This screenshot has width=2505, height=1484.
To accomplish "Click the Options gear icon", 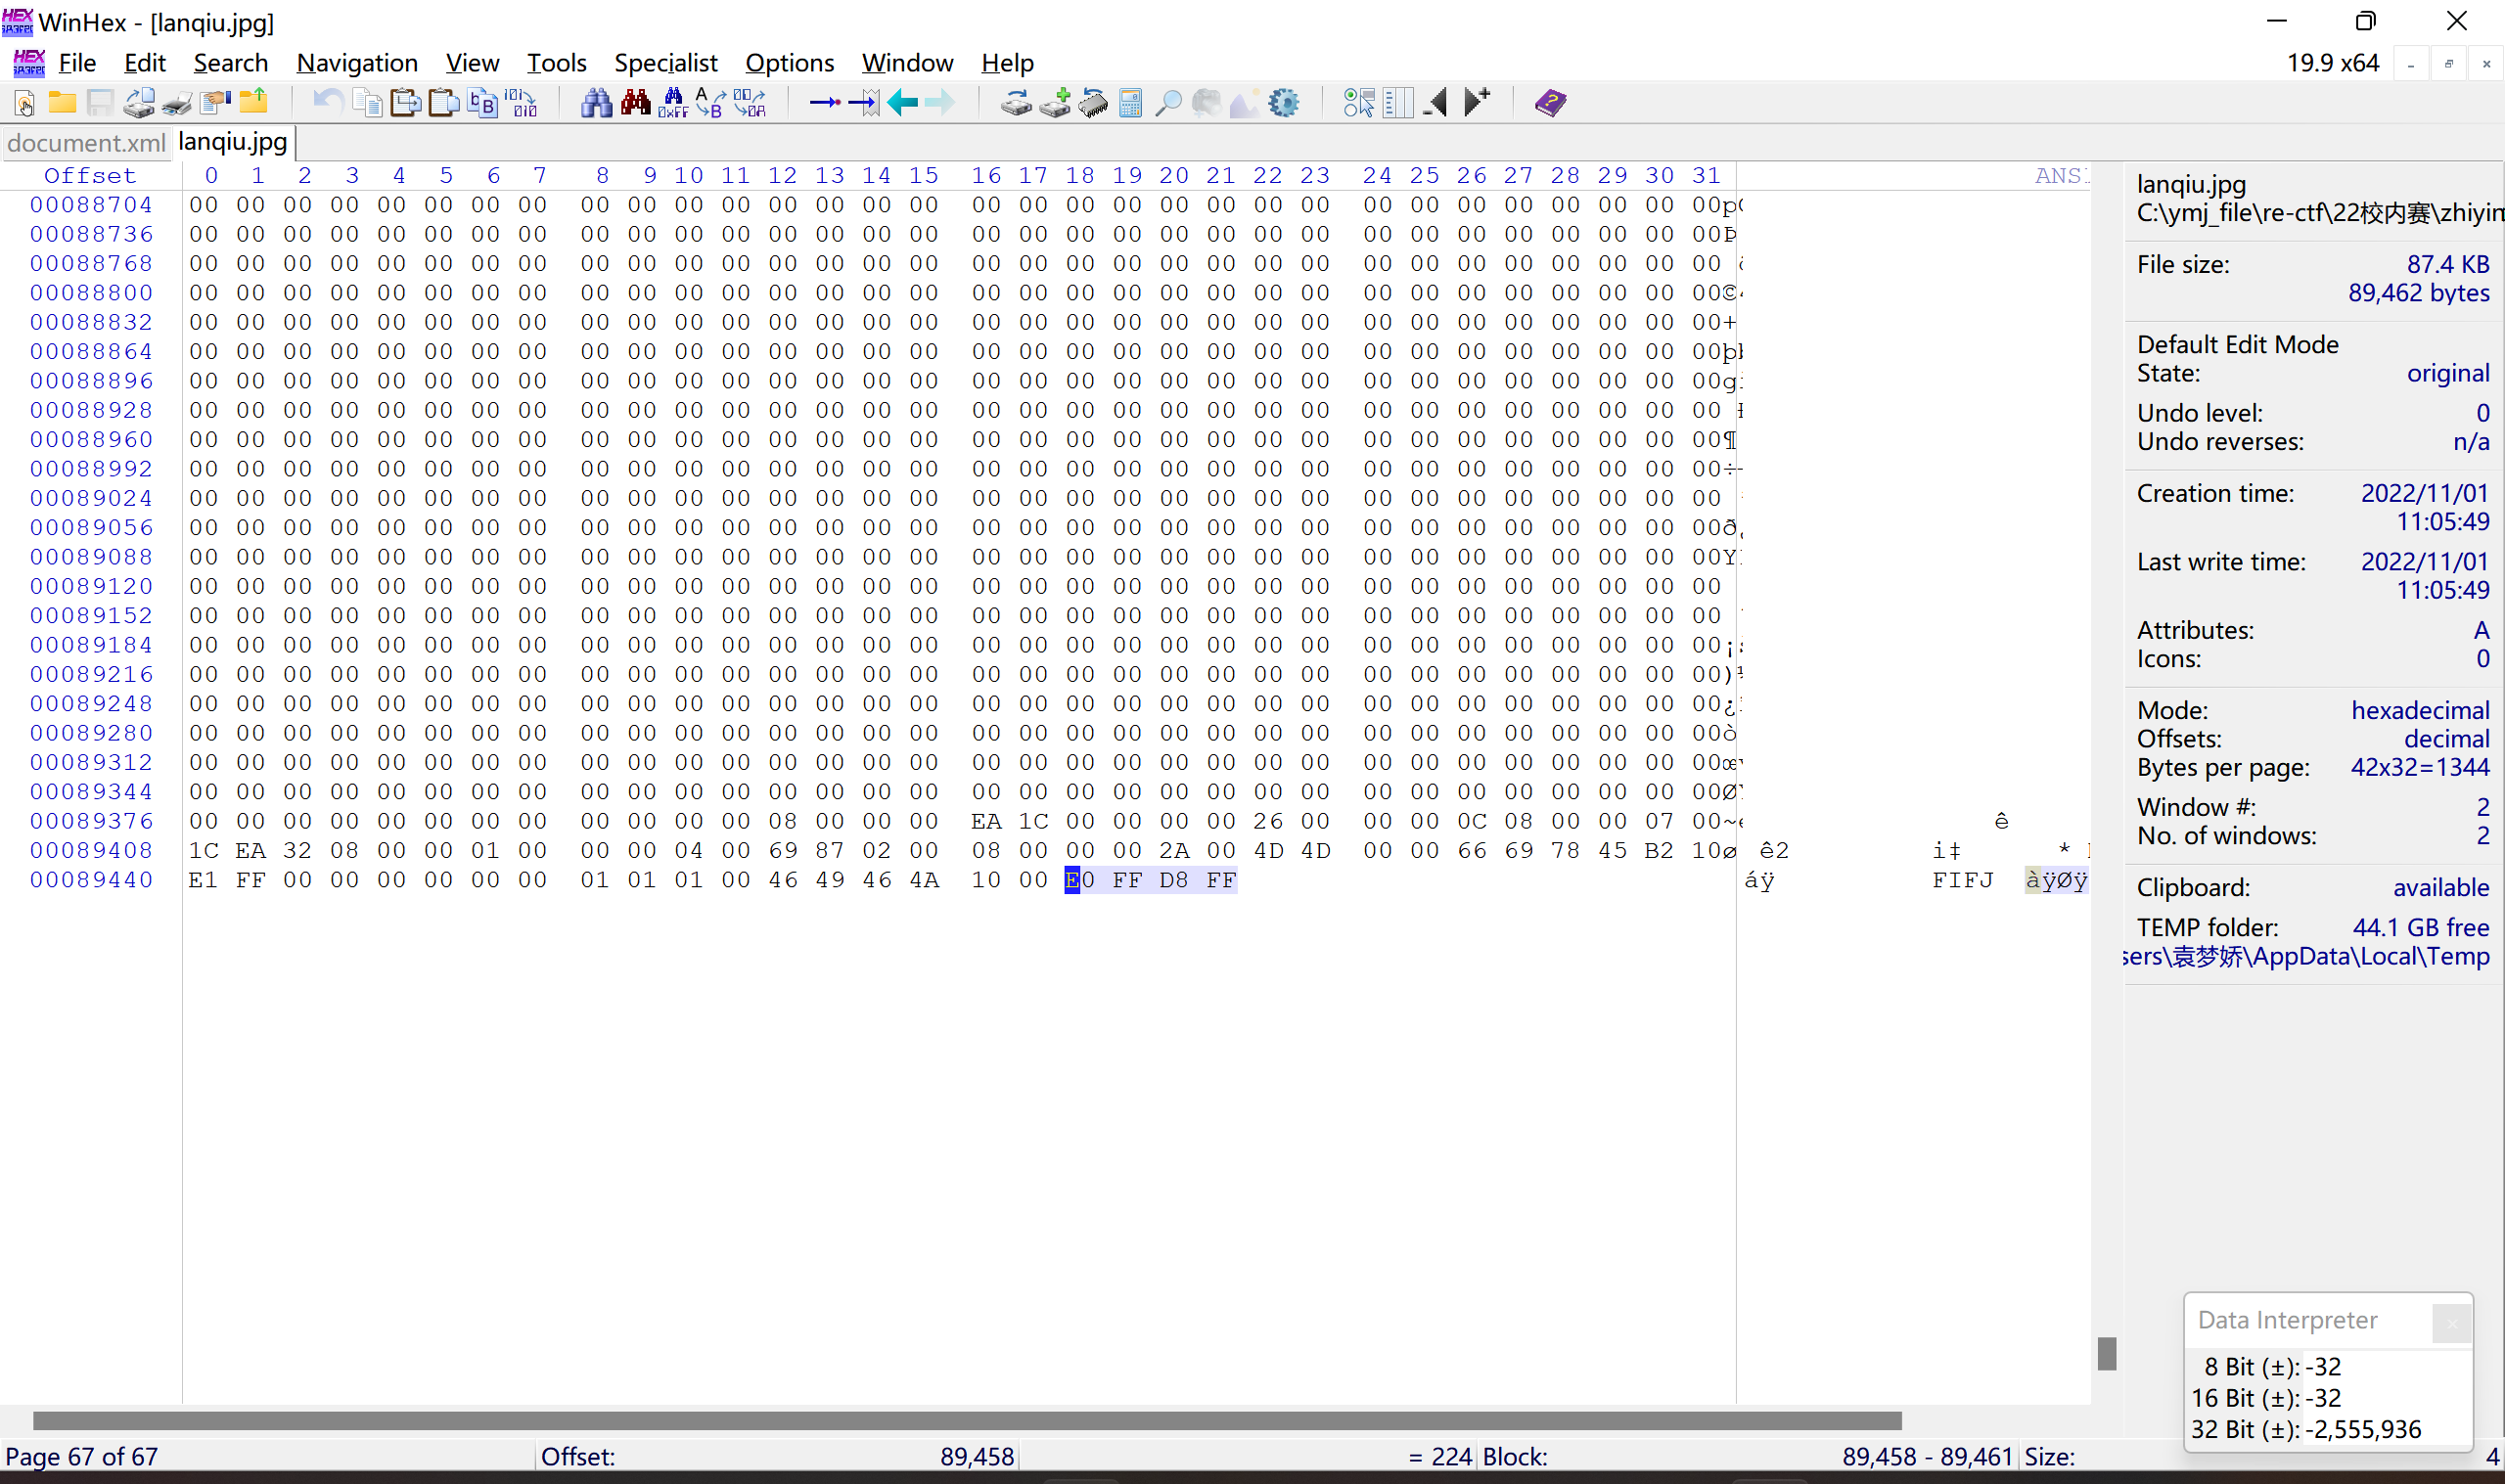I will click(1283, 103).
